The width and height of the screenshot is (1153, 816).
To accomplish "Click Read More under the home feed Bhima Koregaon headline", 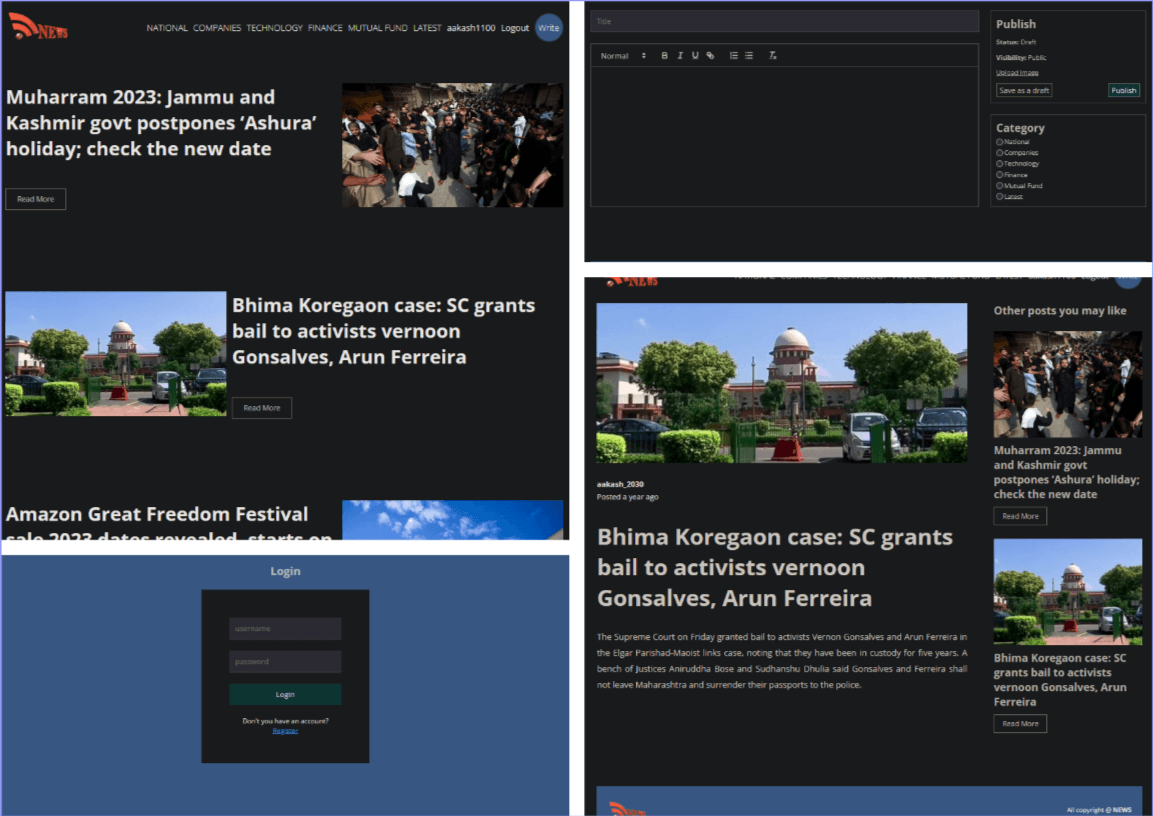I will point(262,408).
